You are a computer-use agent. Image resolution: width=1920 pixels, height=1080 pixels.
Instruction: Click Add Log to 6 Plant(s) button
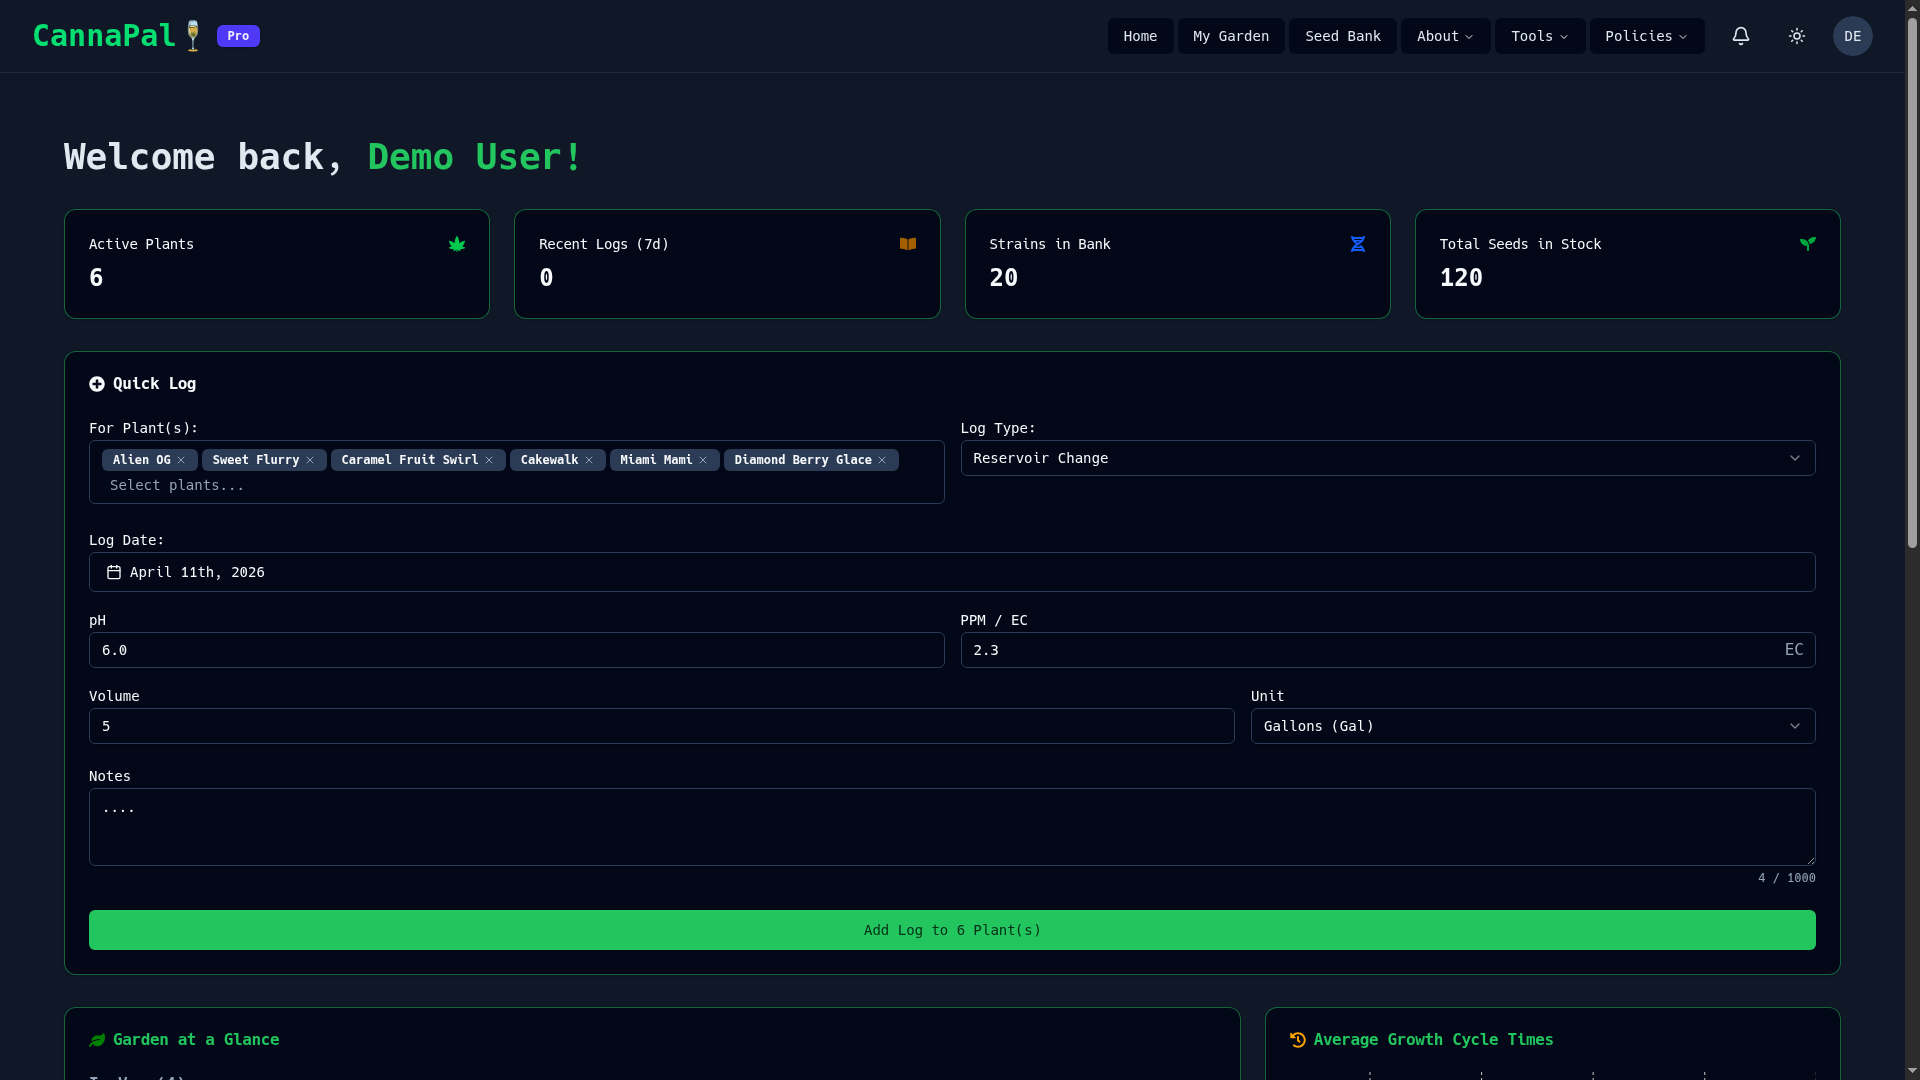click(952, 930)
